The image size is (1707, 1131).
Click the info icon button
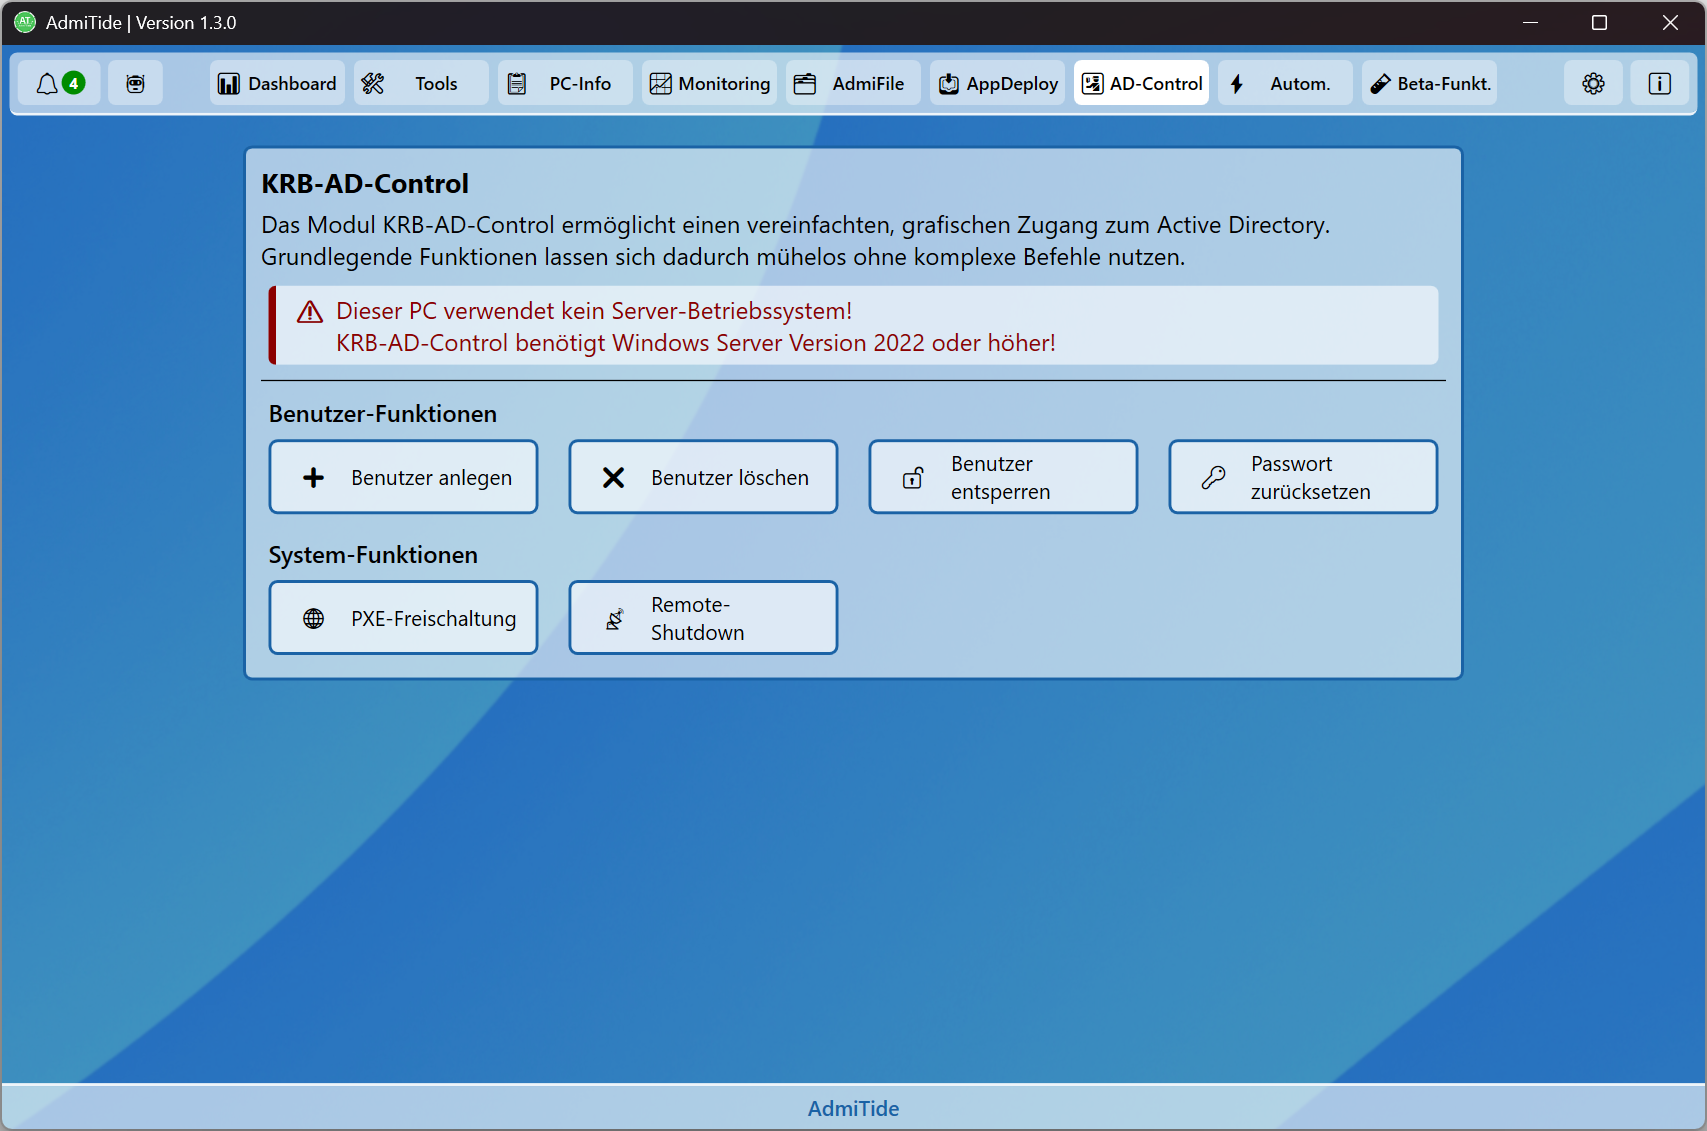point(1659,83)
